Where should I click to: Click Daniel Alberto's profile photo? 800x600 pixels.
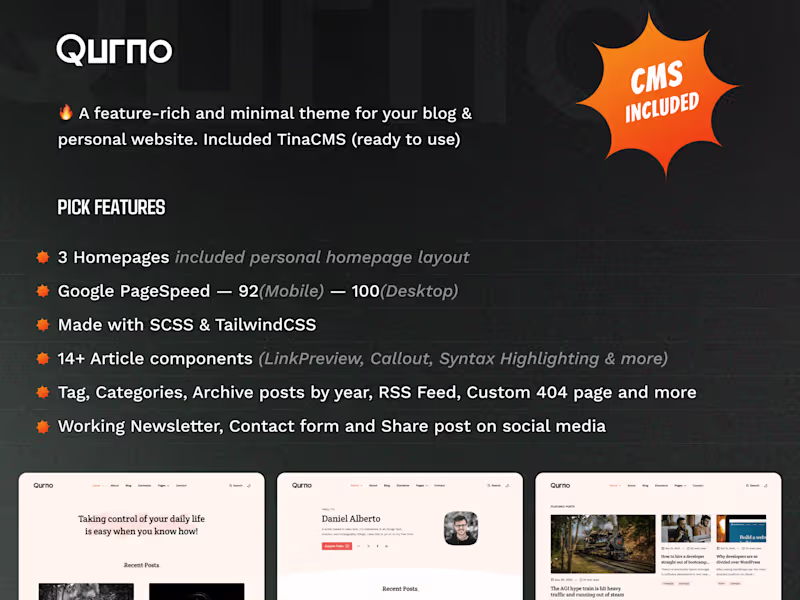pos(461,528)
